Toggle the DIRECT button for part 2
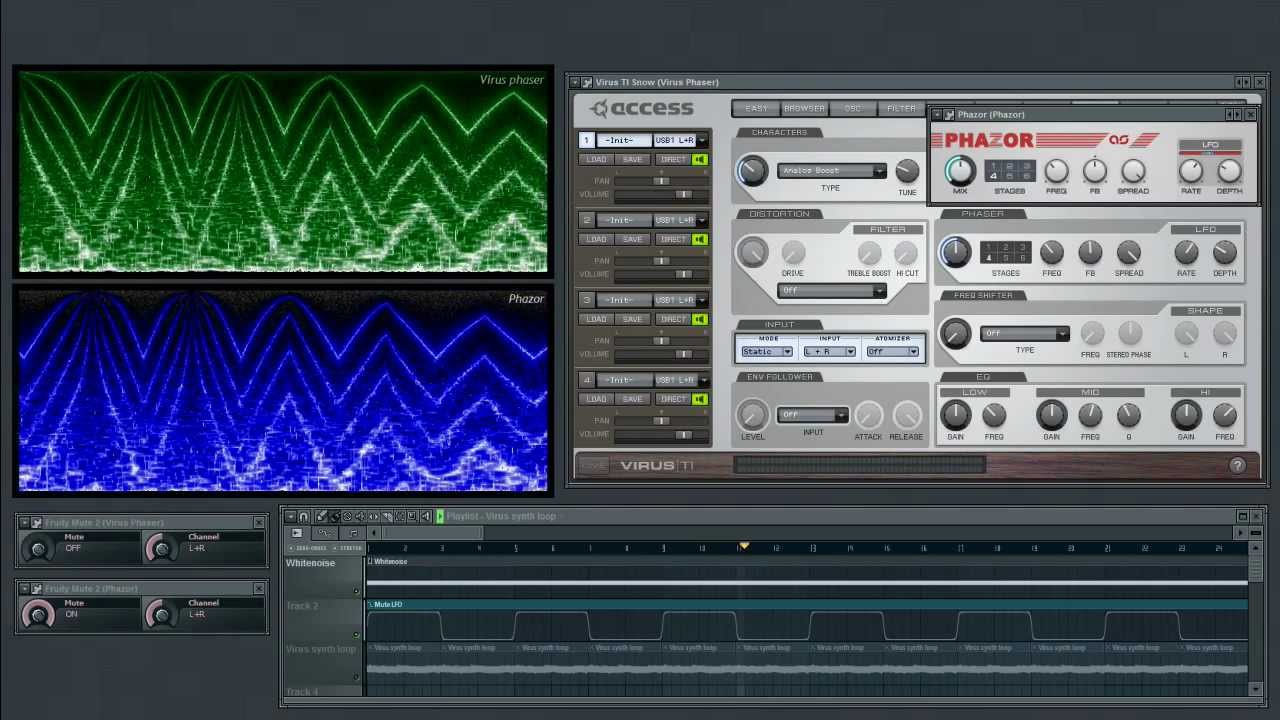The image size is (1280, 720). tap(673, 240)
